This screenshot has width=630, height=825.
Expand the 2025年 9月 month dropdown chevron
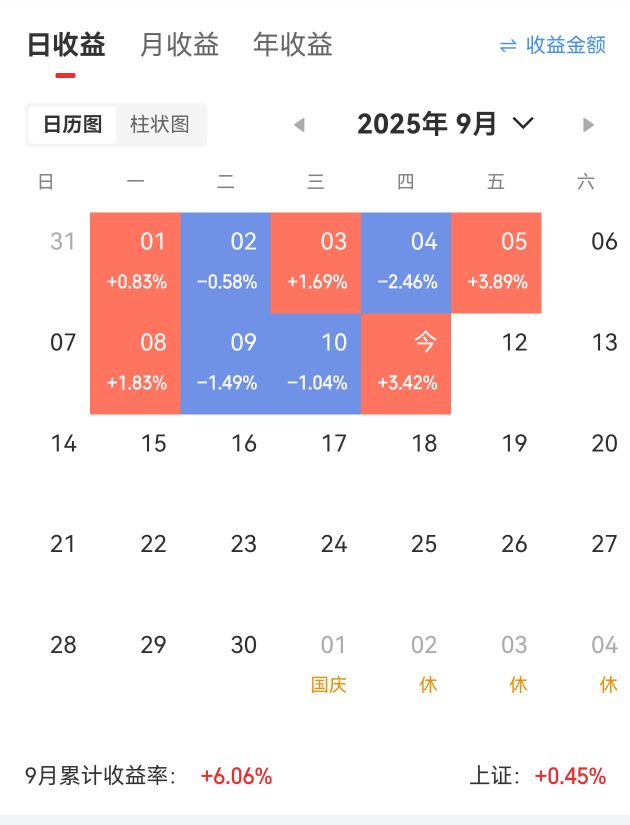[523, 123]
